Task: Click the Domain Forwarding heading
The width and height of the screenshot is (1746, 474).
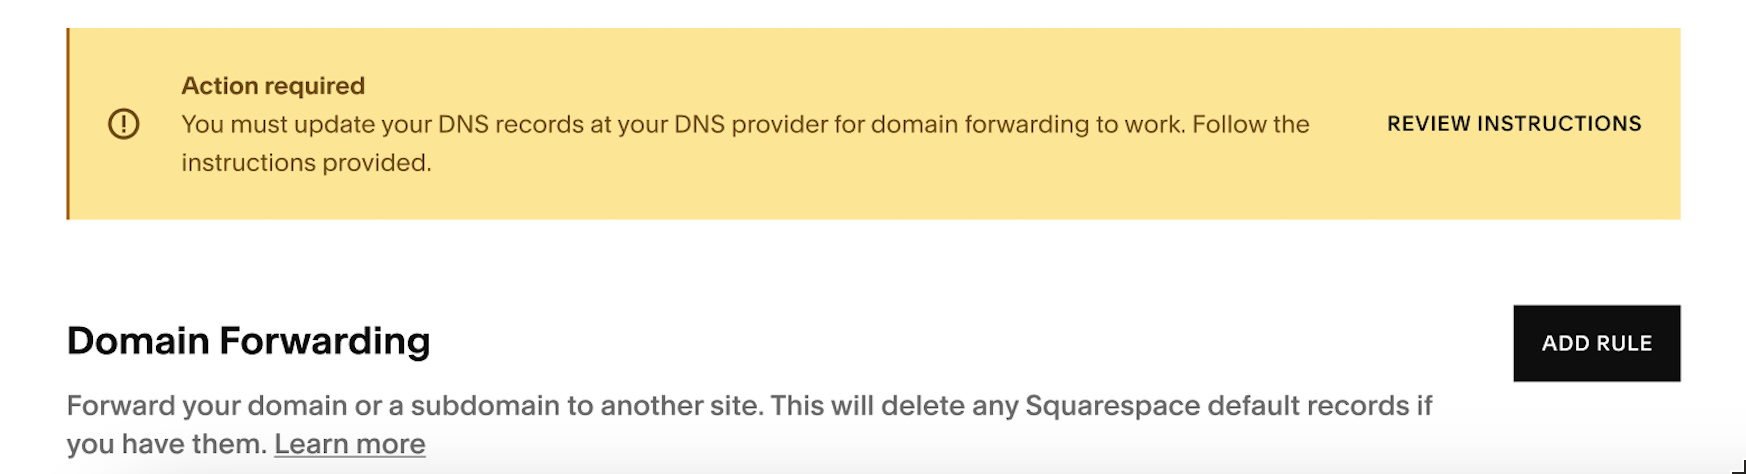Action: coord(249,341)
